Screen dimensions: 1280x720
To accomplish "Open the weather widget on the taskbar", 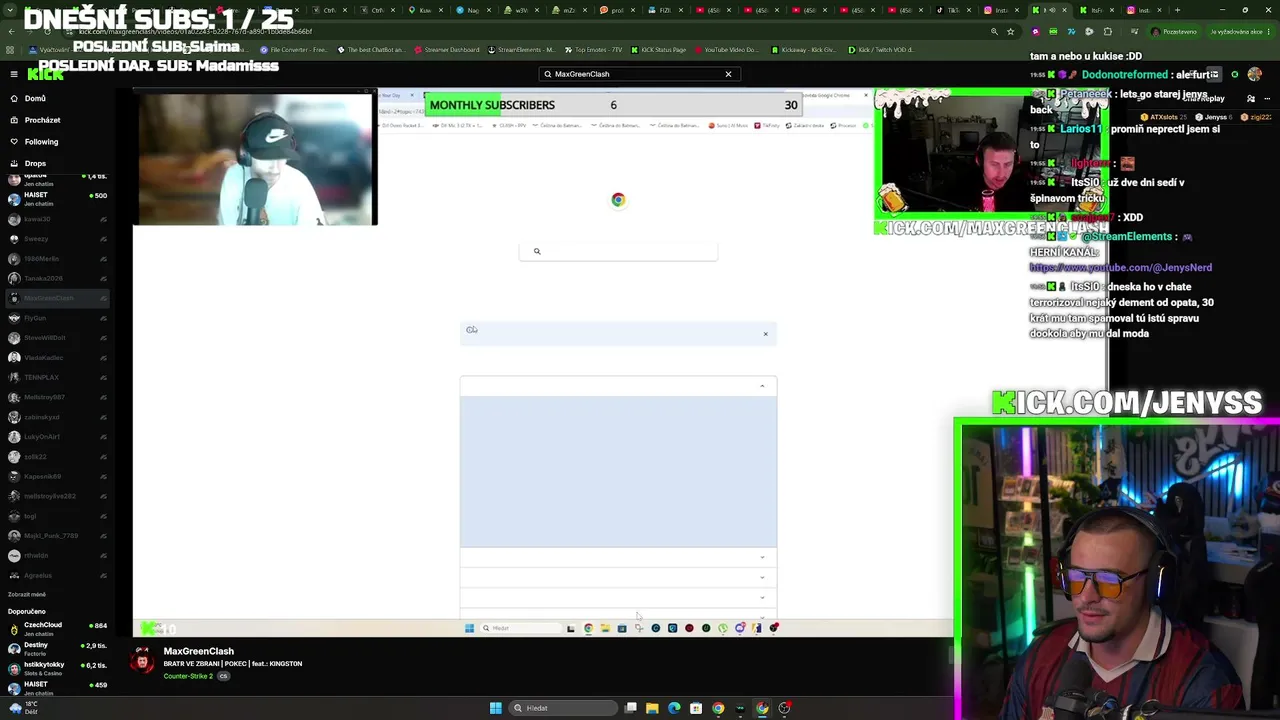I will 22,707.
